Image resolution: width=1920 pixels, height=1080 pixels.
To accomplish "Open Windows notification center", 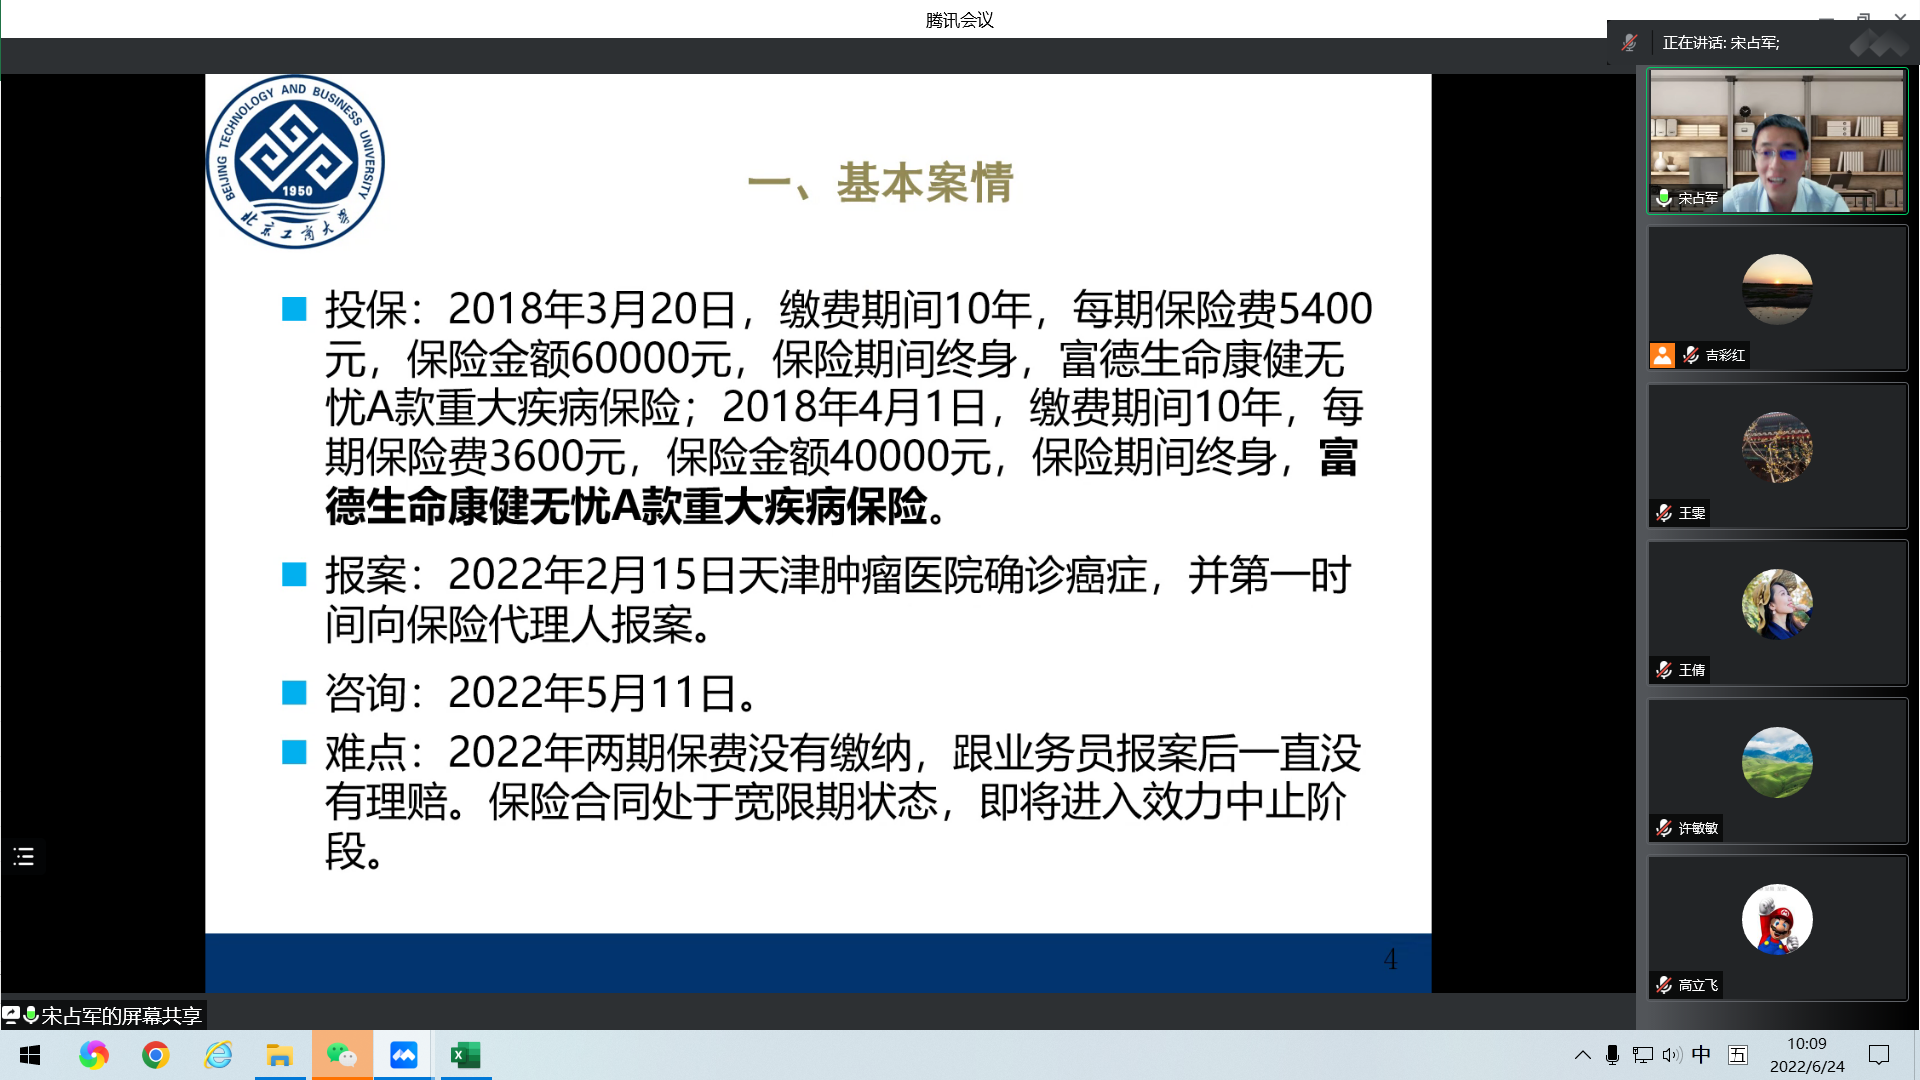I will click(x=1879, y=1055).
